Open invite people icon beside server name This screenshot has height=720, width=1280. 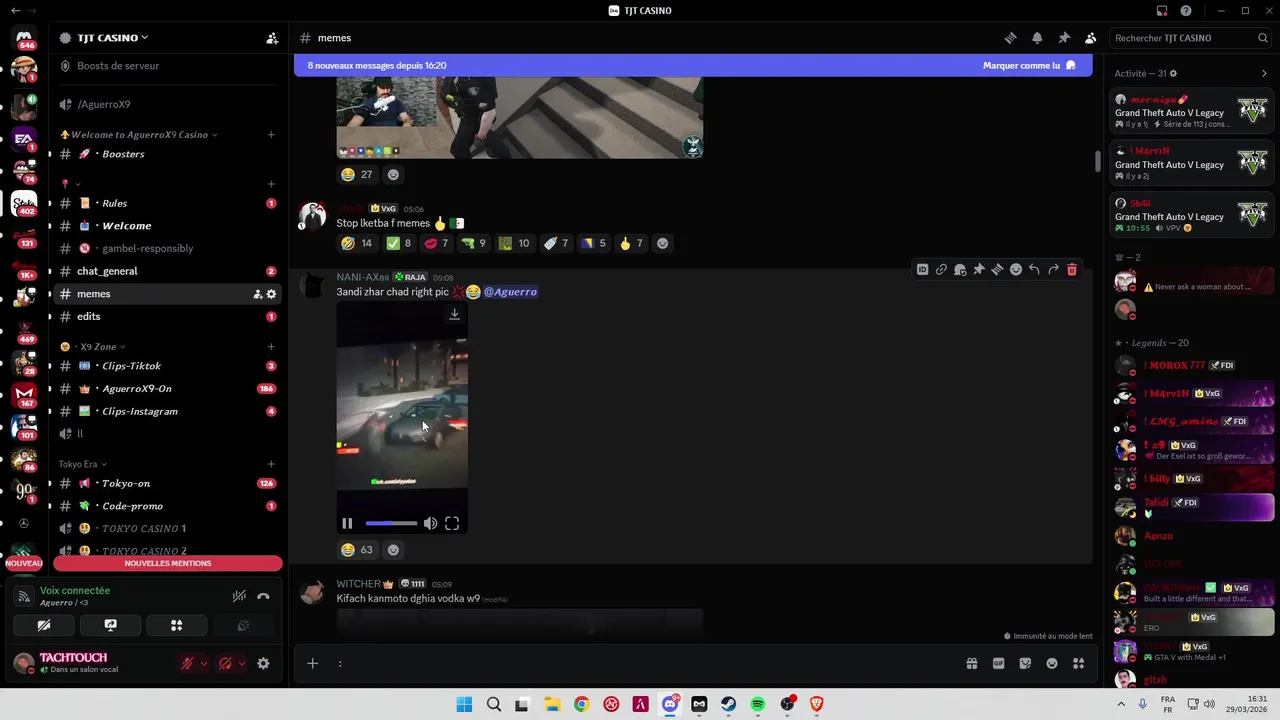[272, 38]
